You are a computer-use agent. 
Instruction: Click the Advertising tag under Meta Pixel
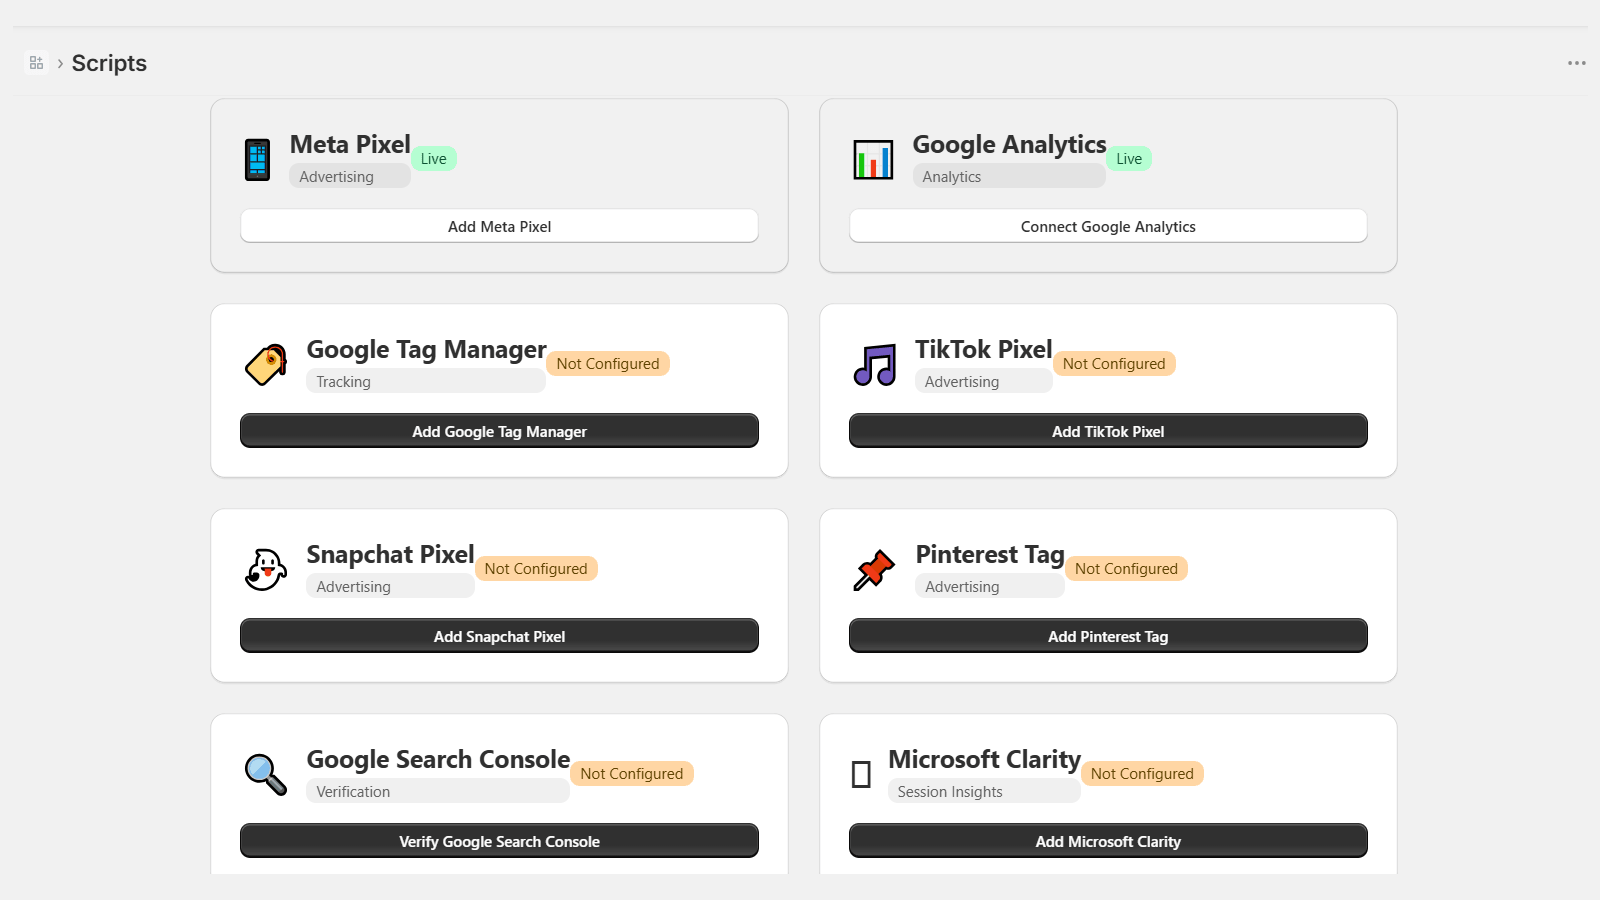coord(350,176)
